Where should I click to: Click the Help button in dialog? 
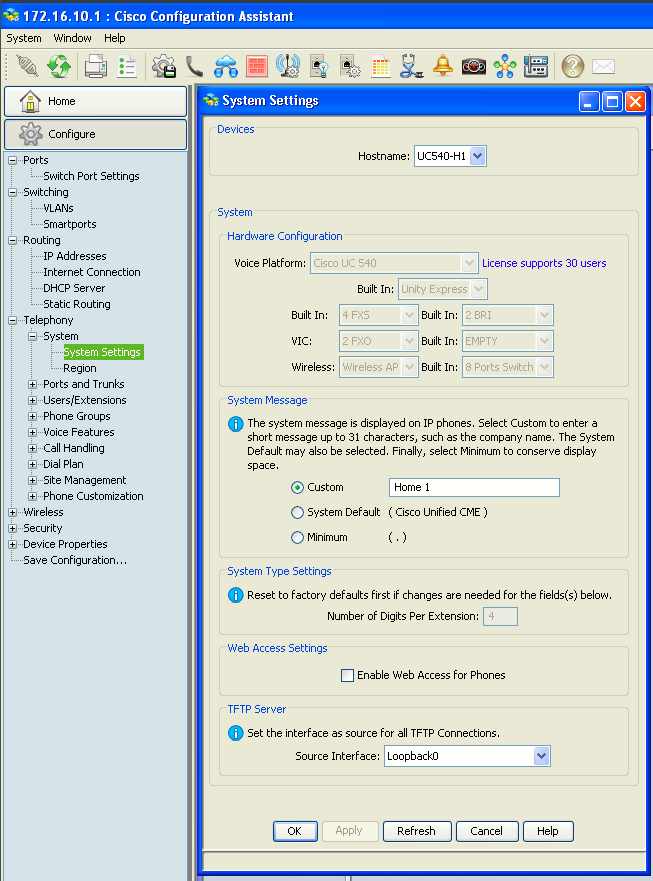[x=548, y=832]
